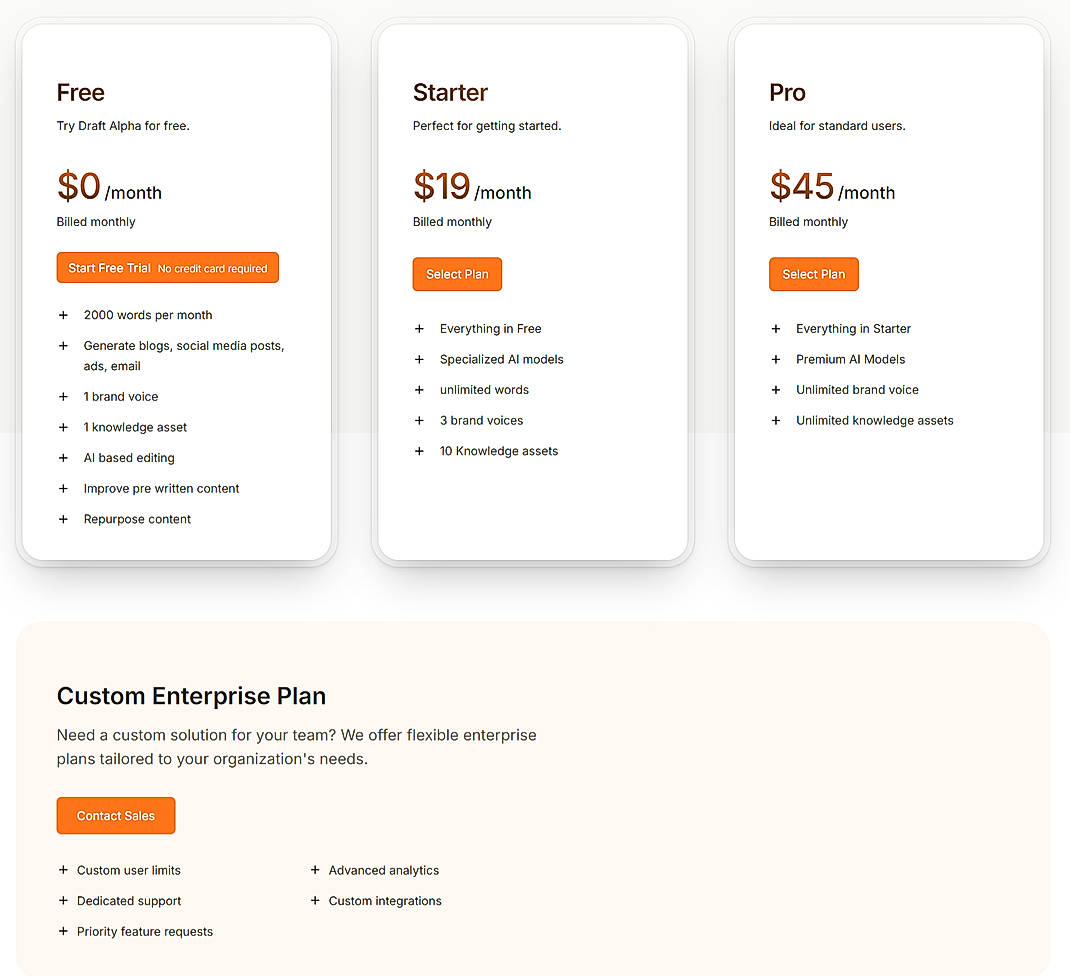The width and height of the screenshot is (1070, 976).
Task: Click the plus icon next to "Repurpose content"
Action: tap(63, 519)
